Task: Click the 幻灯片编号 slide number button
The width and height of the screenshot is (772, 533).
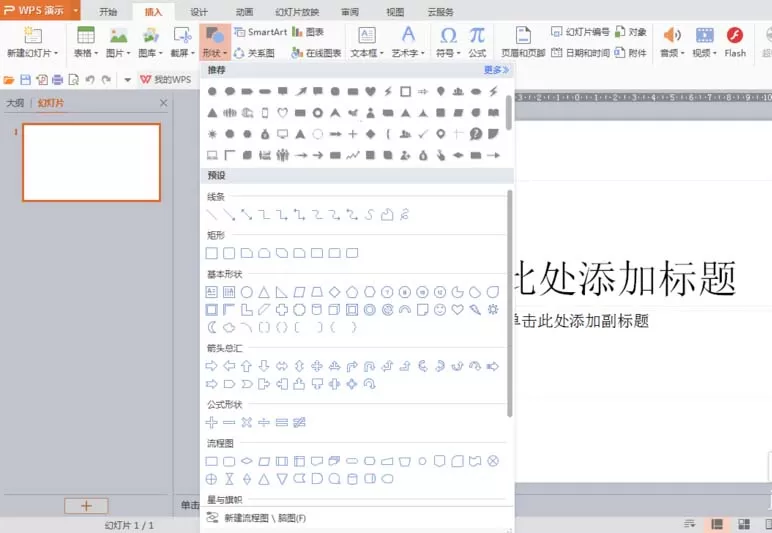Action: [580, 32]
